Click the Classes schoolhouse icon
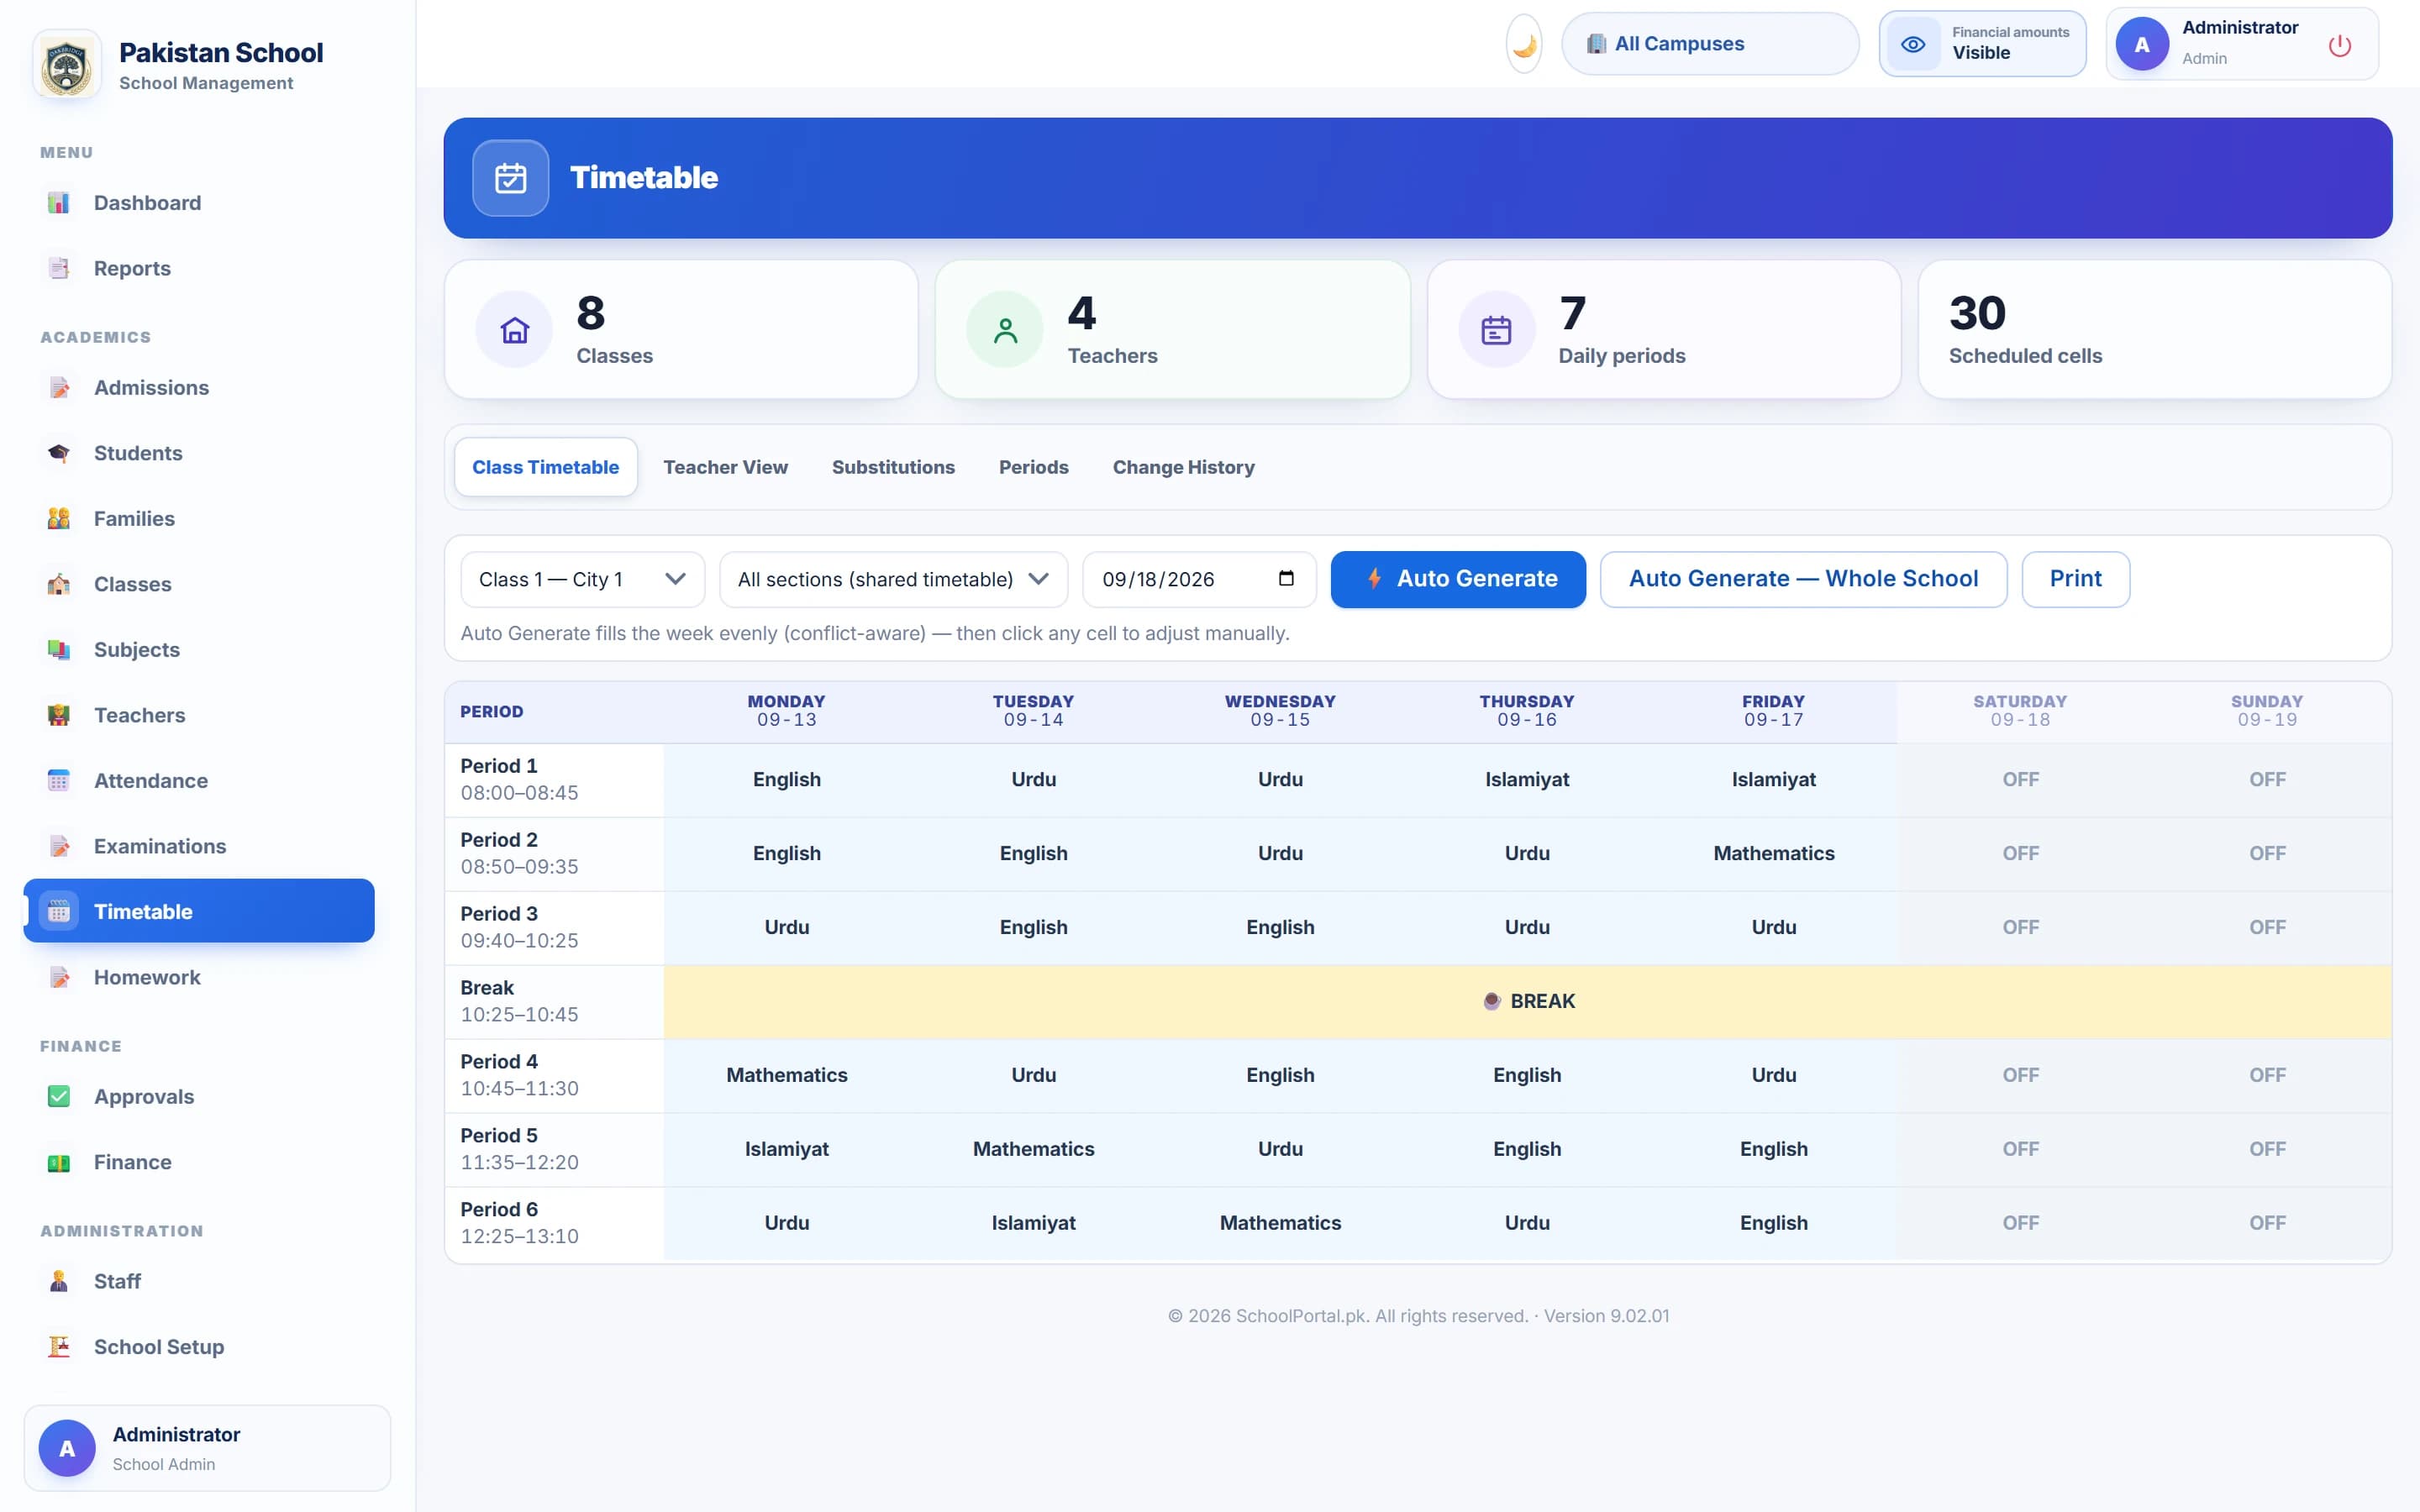 pos(59,584)
